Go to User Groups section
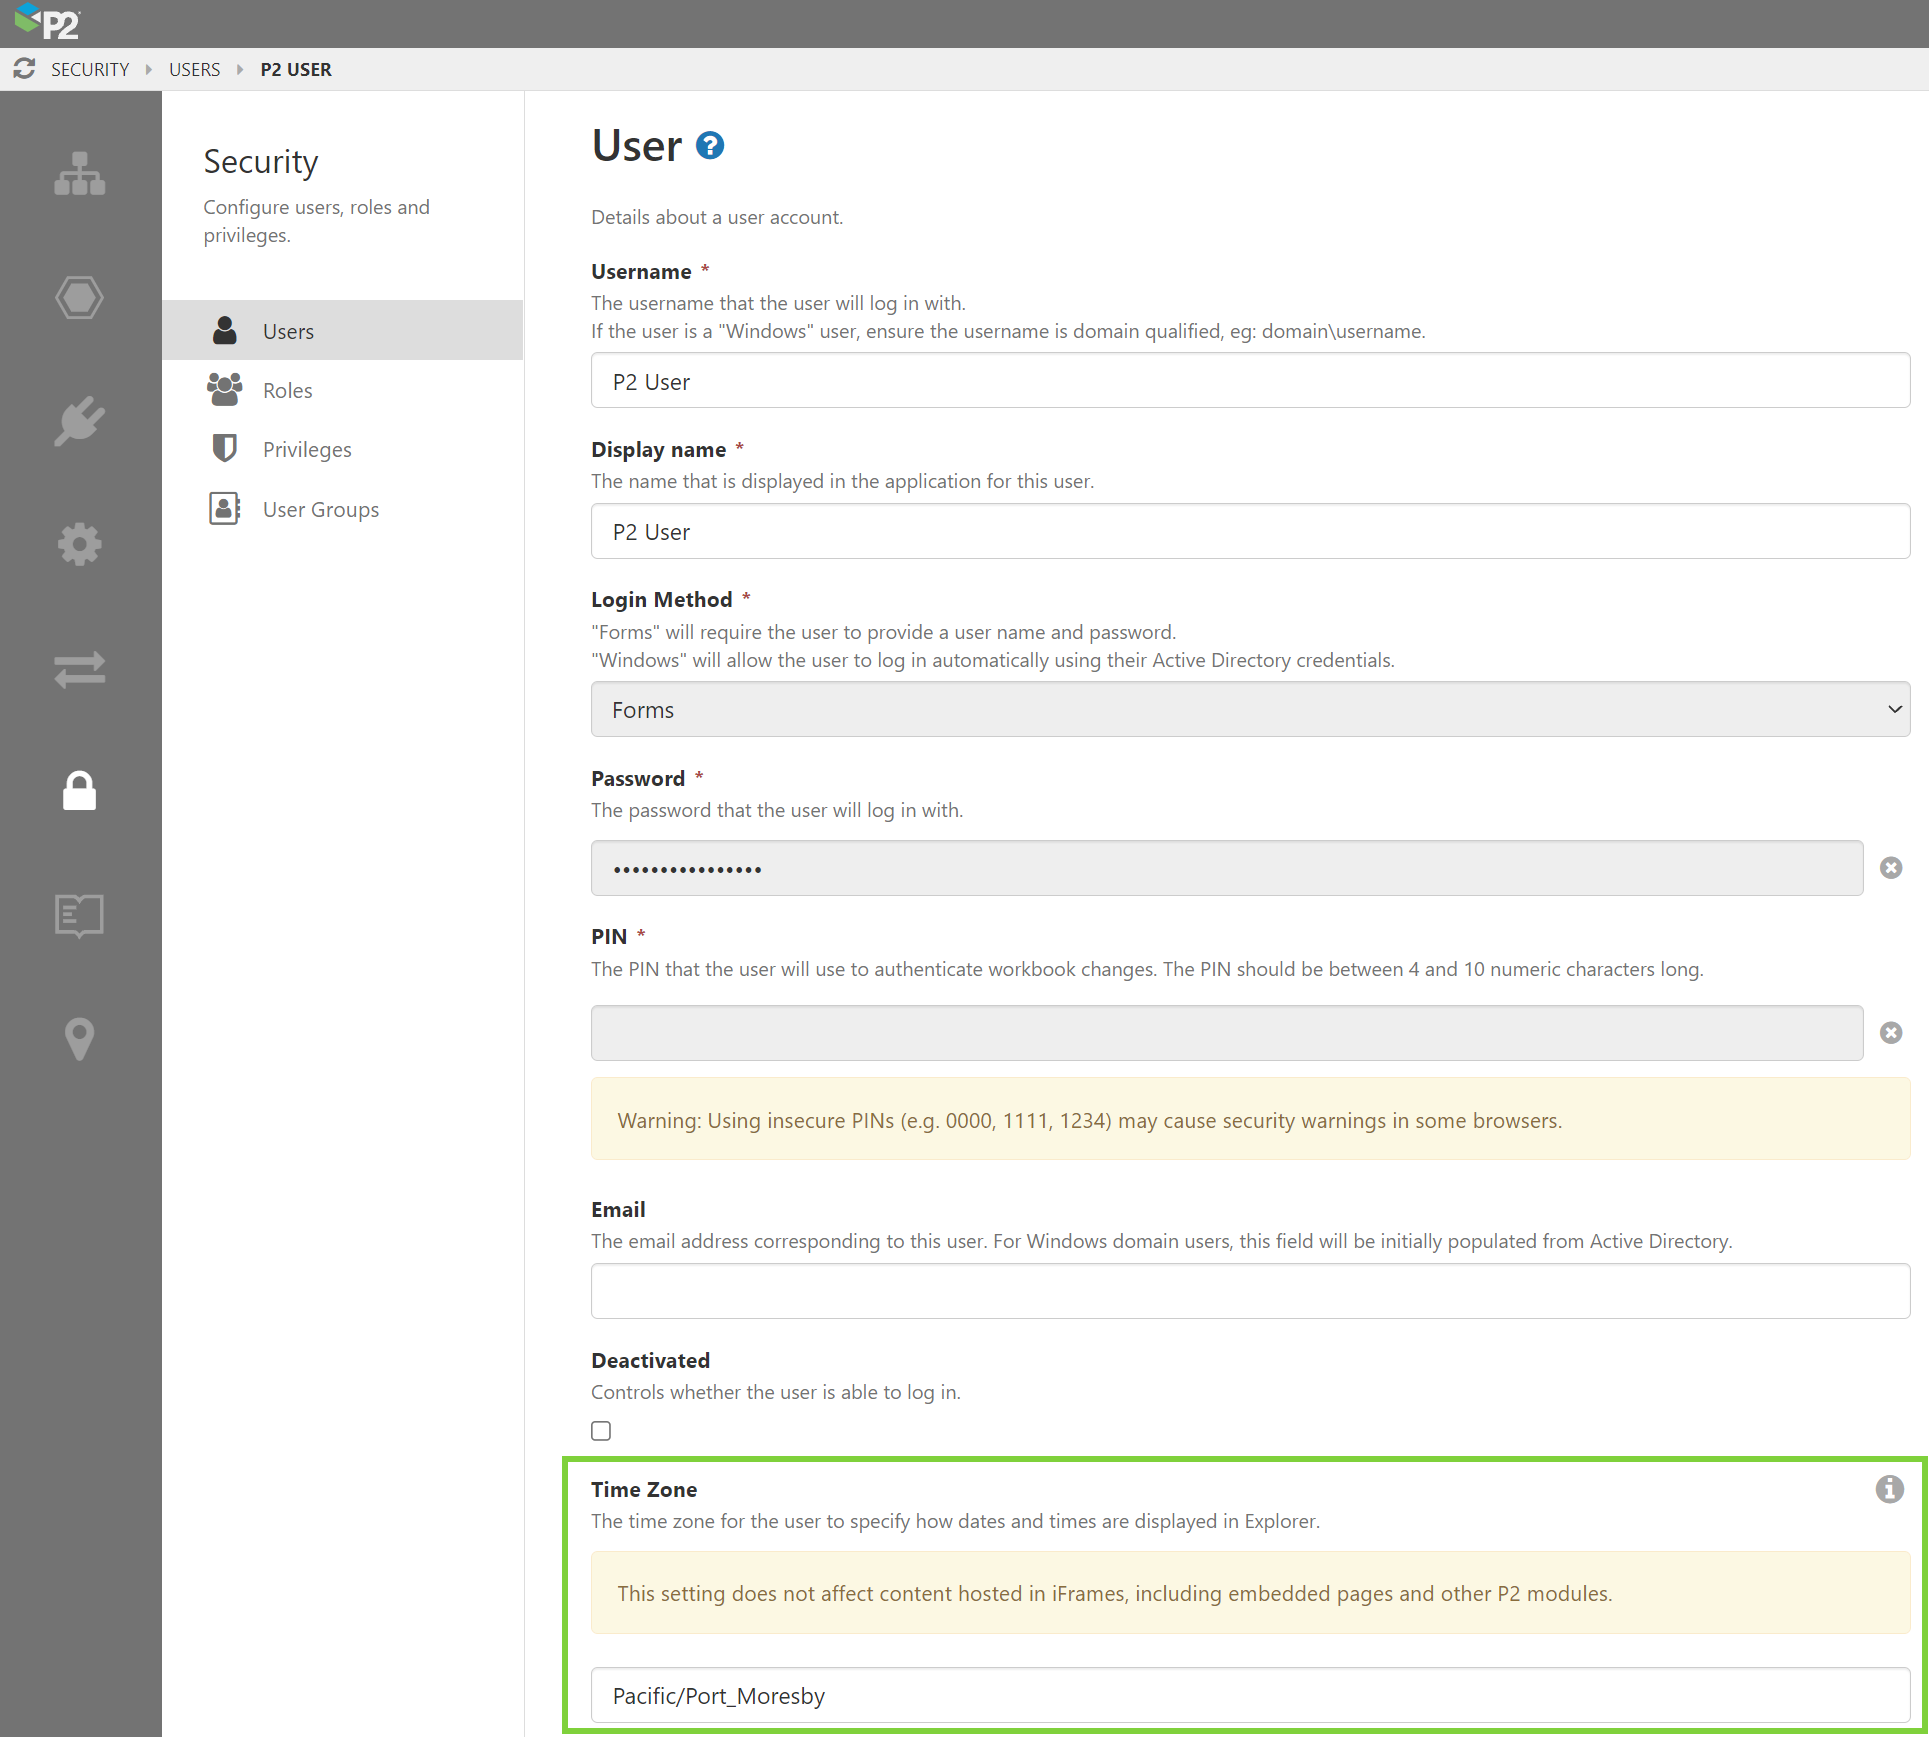This screenshot has width=1929, height=1737. 320,510
